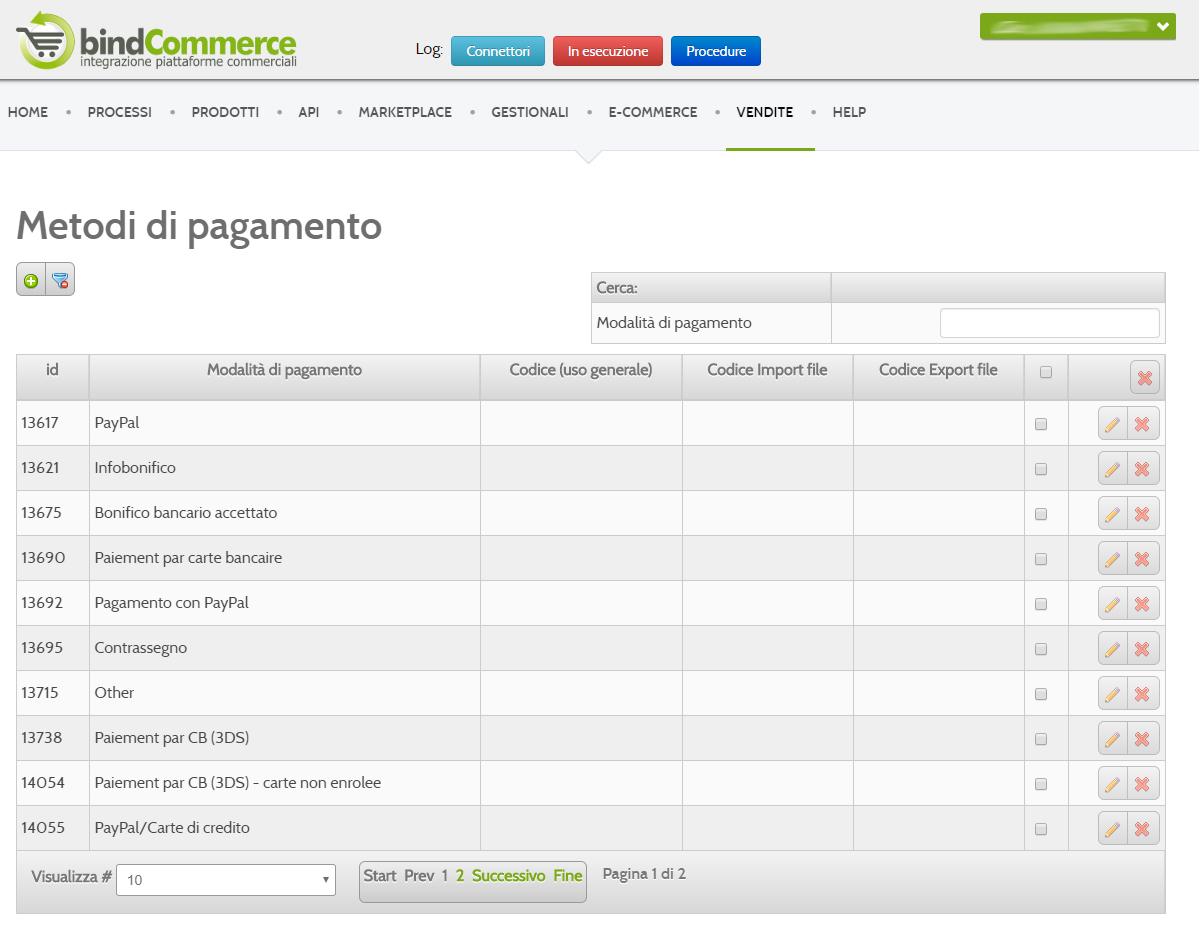Check Pagamento con PayPal checkbox

tap(1041, 604)
